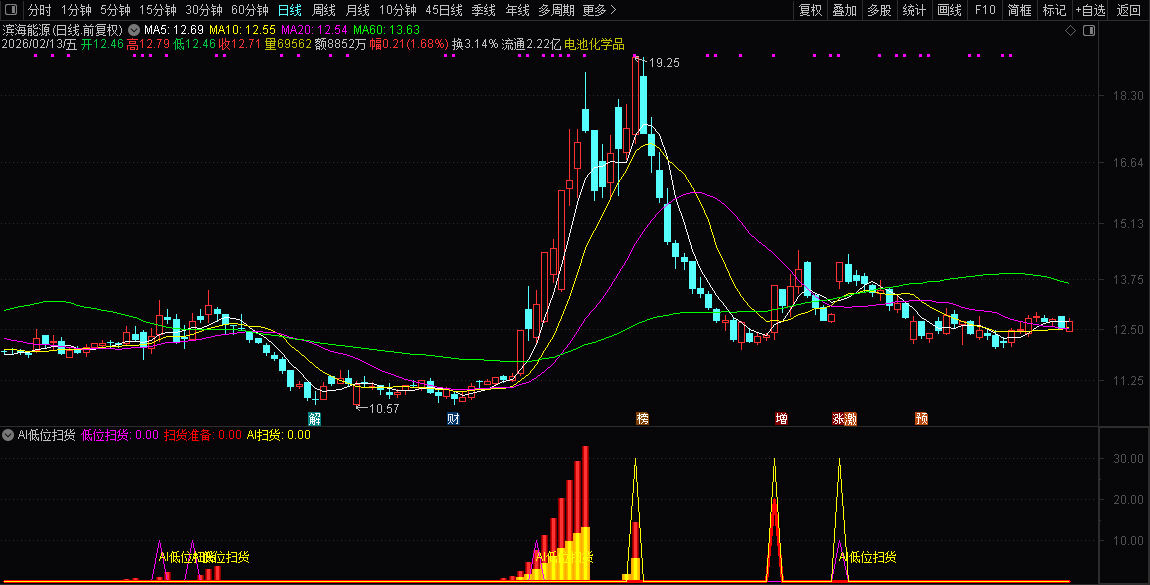Click the 复权 button
Viewport: 1150px width, 585px height.
click(x=810, y=10)
